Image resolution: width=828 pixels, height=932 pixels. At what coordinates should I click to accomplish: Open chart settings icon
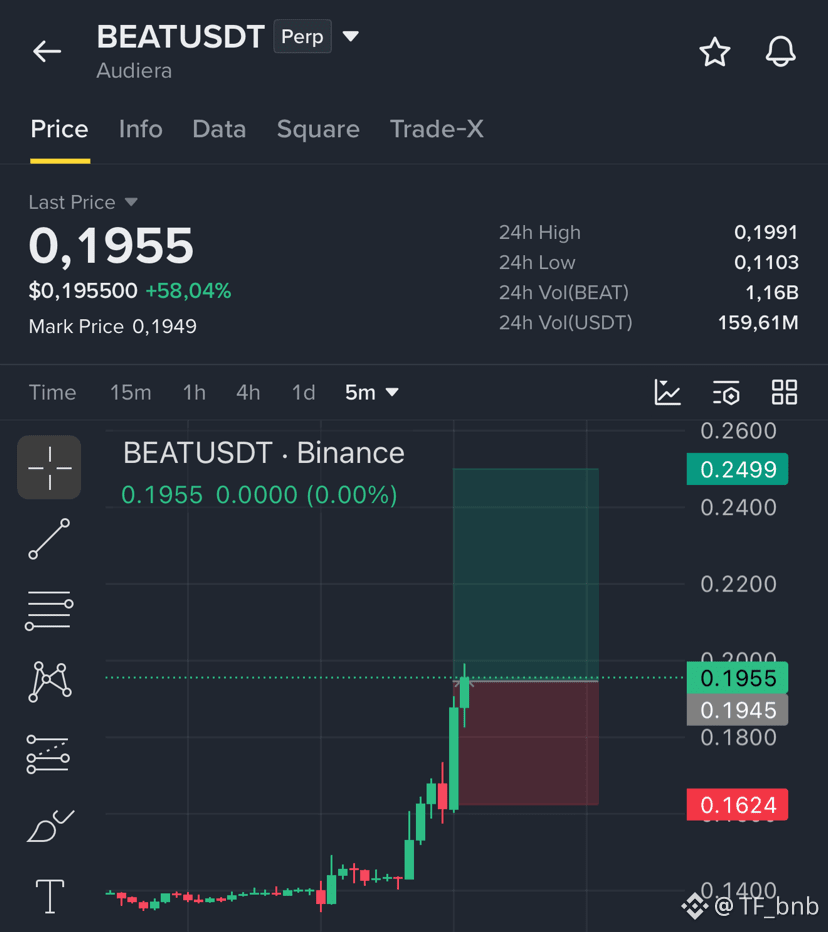tap(726, 392)
